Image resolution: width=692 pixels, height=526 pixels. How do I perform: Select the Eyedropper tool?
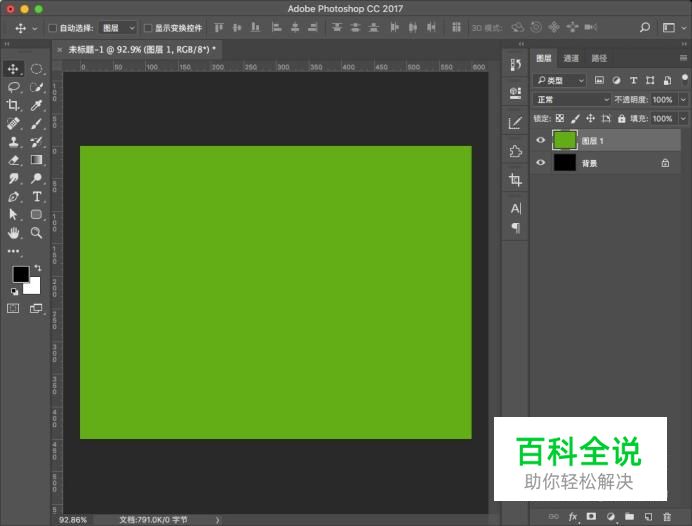tap(37, 105)
